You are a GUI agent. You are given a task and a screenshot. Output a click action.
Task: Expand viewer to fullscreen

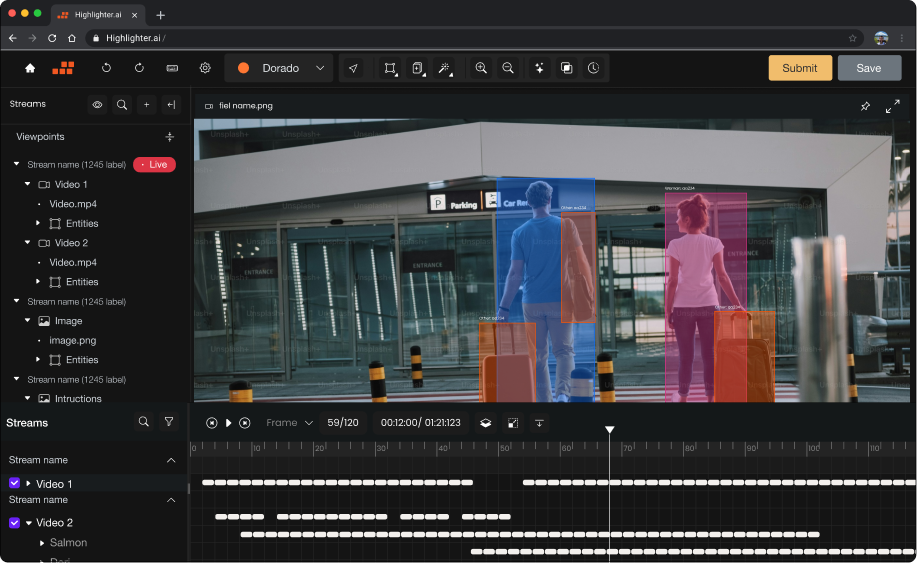892,106
